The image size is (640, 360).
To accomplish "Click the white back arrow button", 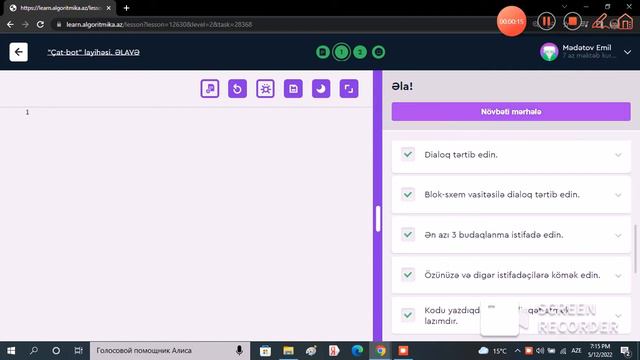I will point(18,52).
